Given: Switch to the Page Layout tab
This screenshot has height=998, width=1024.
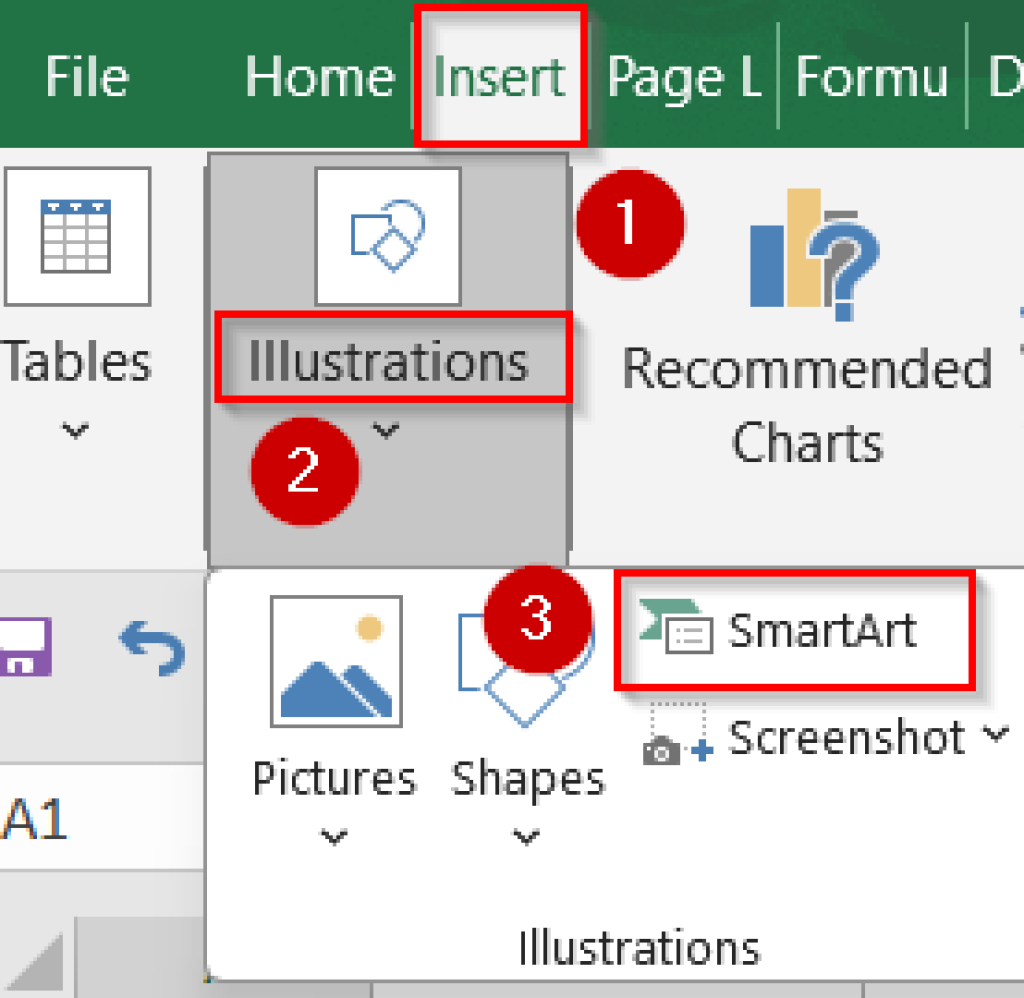Looking at the screenshot, I should 684,77.
